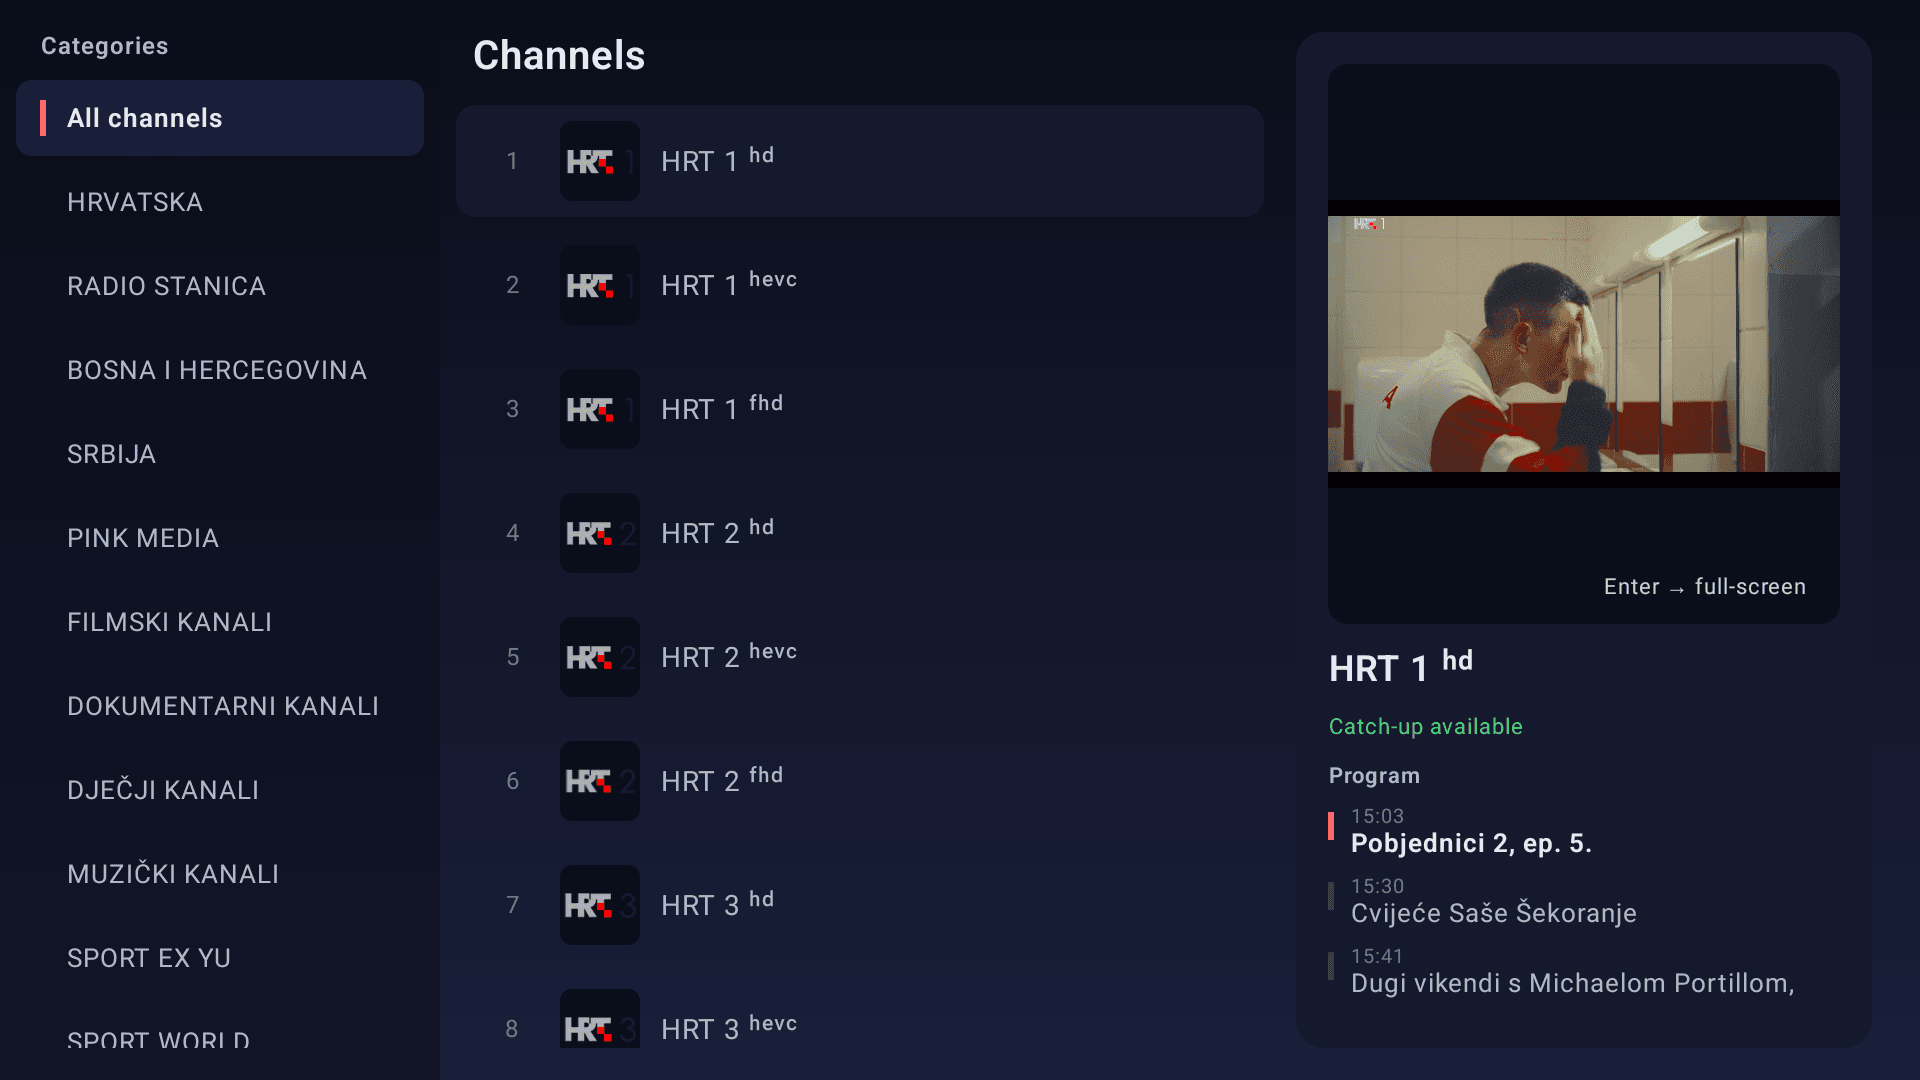Click the HRT 1 hd title in details panel

(x=1401, y=667)
